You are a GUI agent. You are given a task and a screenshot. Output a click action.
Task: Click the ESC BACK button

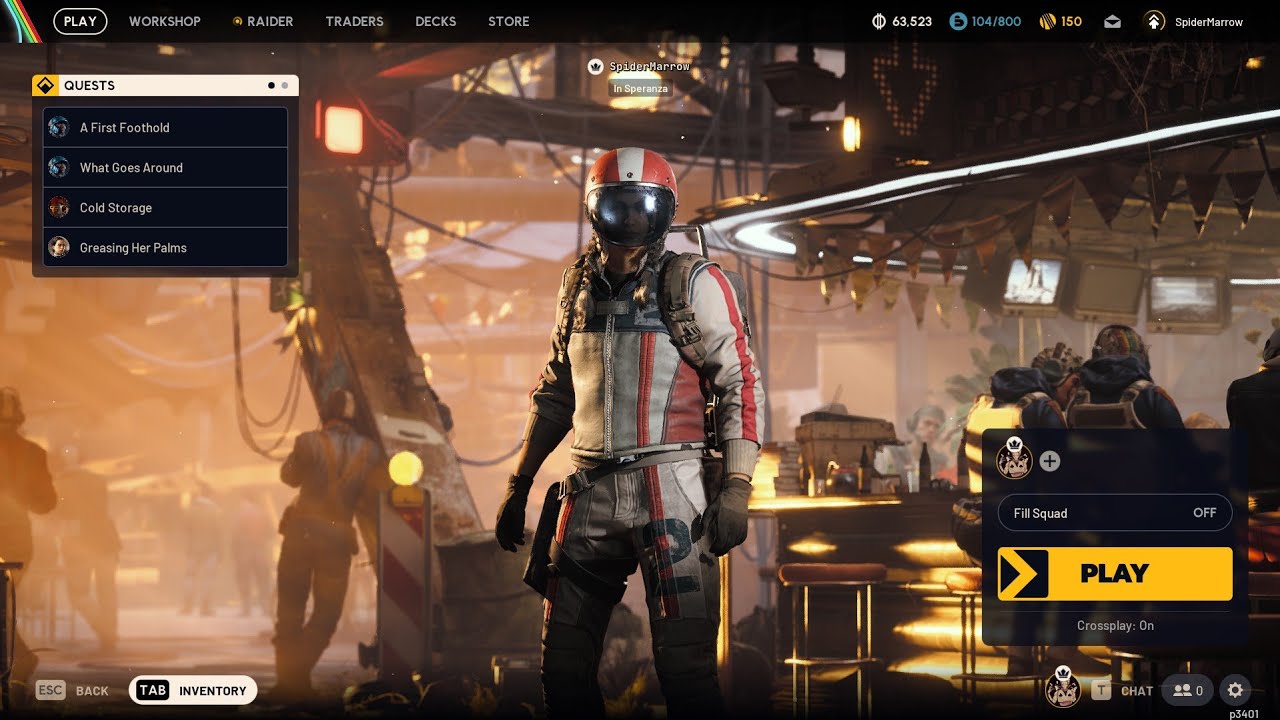(72, 690)
